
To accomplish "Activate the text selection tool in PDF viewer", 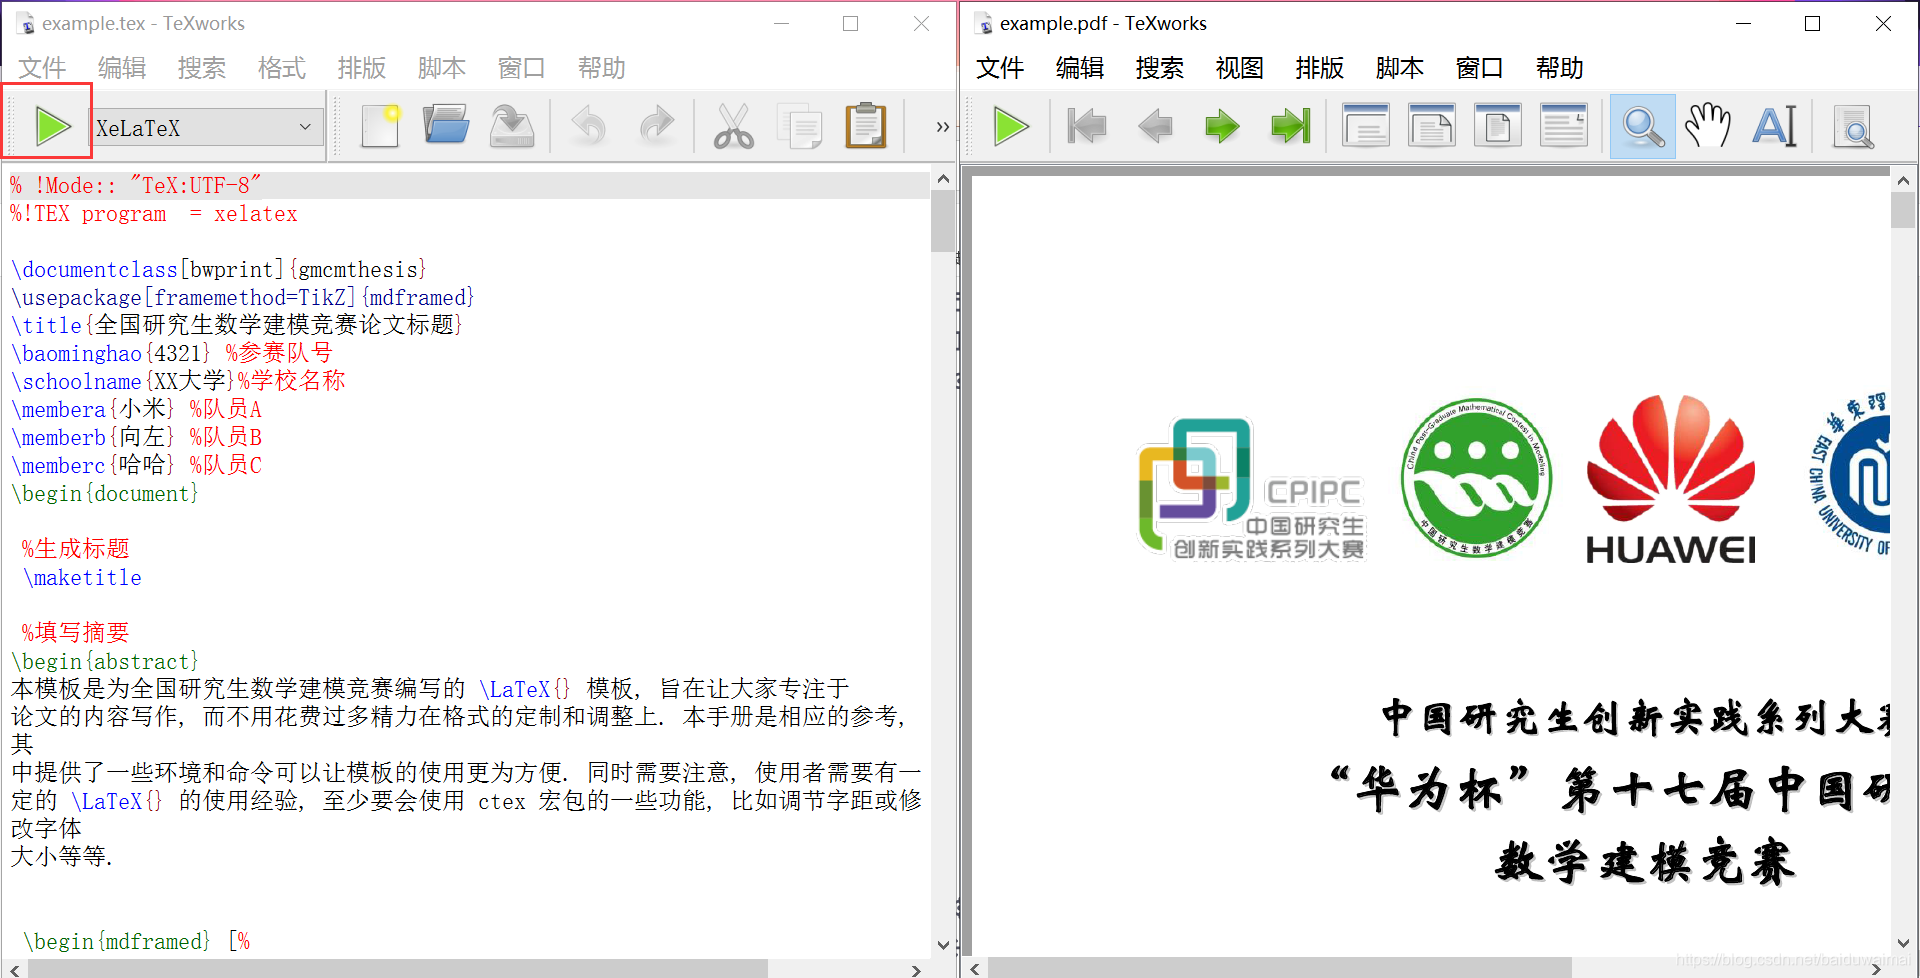I will point(1774,125).
